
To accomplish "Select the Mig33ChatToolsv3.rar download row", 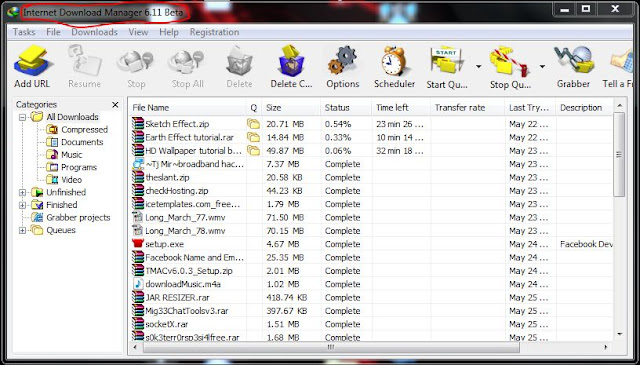I will tap(371, 311).
